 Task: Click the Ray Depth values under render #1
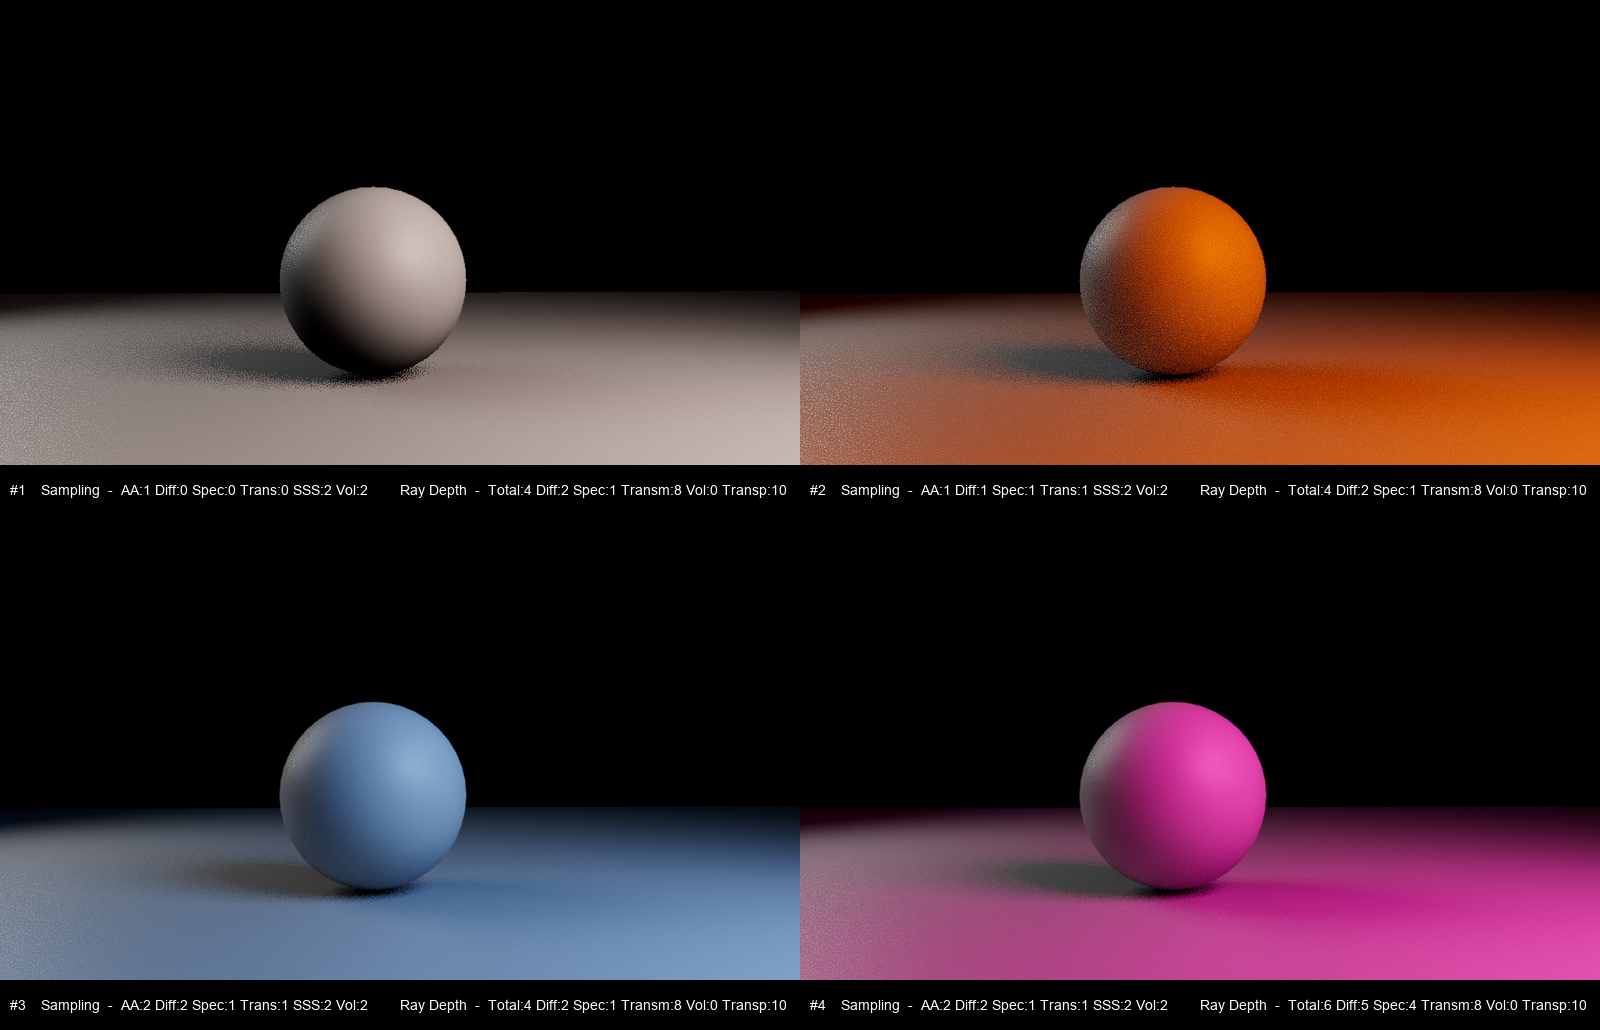637,490
